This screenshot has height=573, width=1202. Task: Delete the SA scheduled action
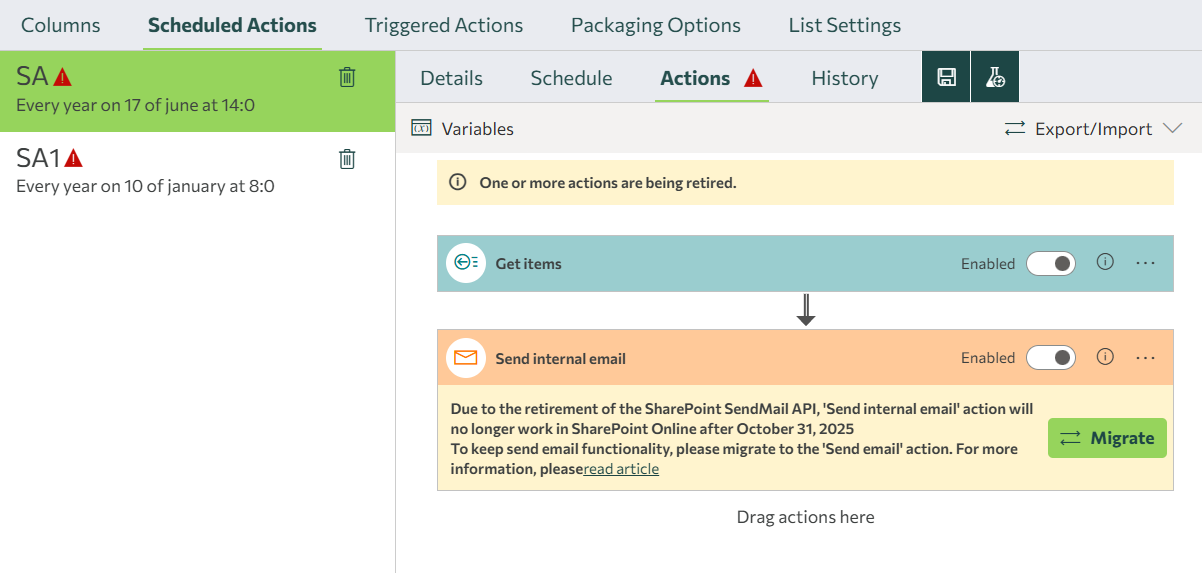click(x=347, y=77)
